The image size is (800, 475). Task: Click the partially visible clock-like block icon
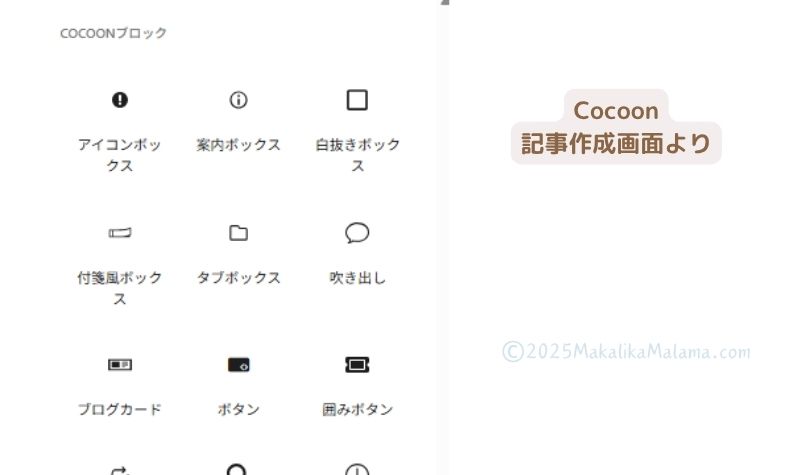click(357, 469)
